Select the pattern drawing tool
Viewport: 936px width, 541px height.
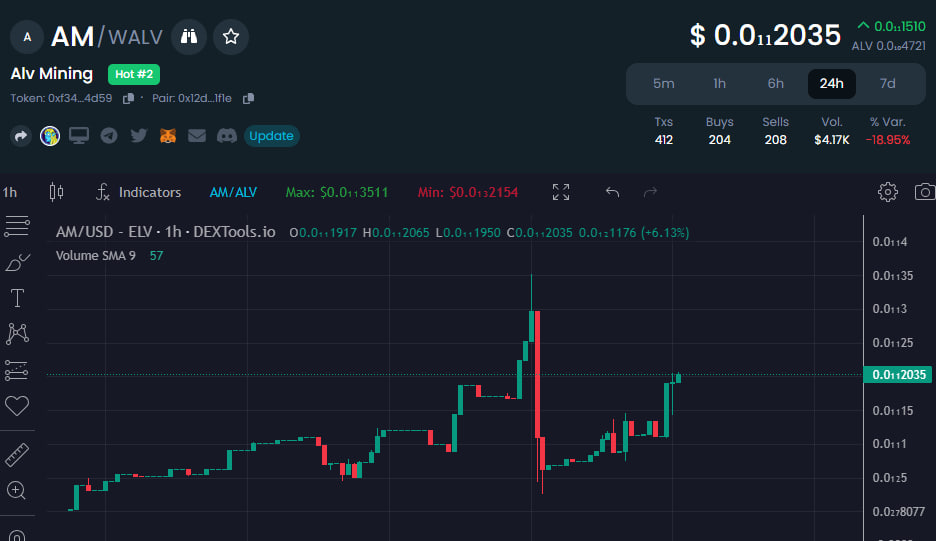point(17,334)
